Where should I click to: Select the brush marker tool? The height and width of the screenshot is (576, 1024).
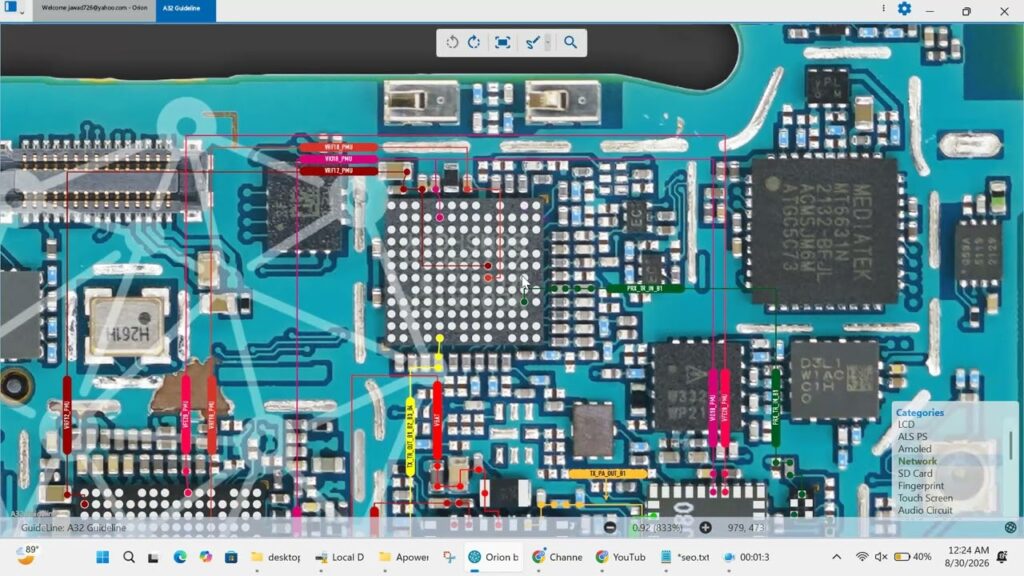point(532,42)
